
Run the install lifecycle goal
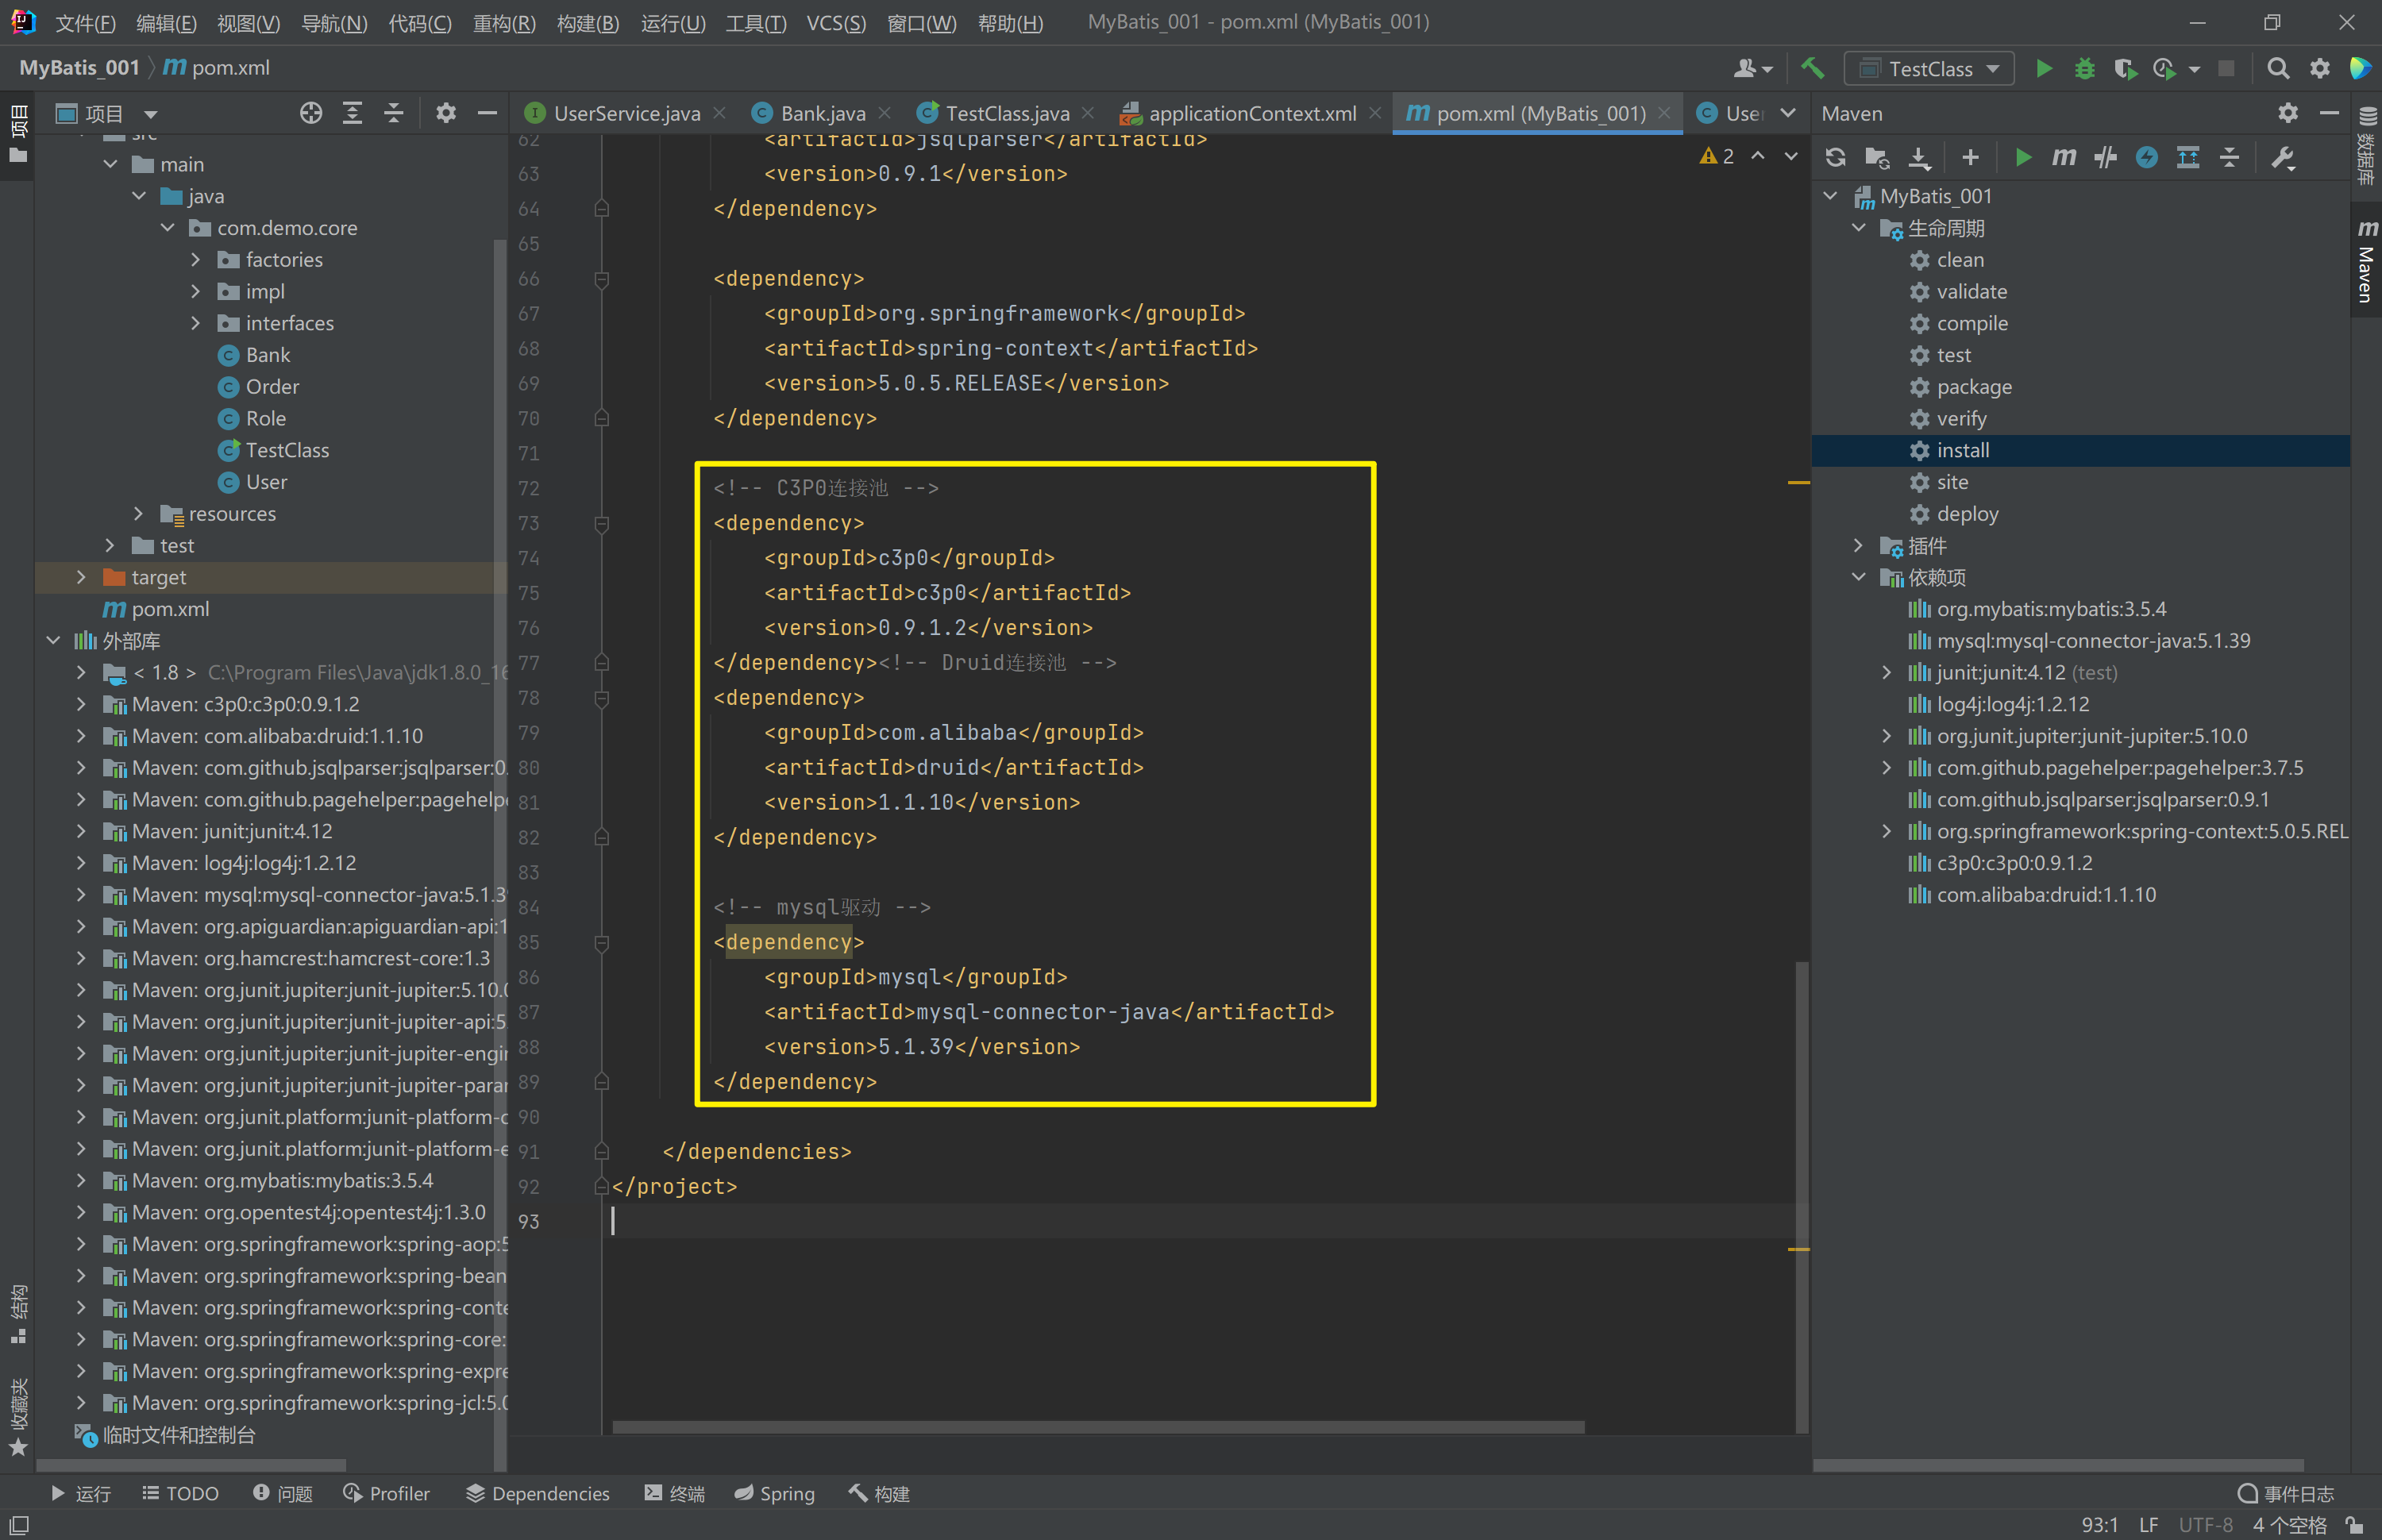[1962, 450]
